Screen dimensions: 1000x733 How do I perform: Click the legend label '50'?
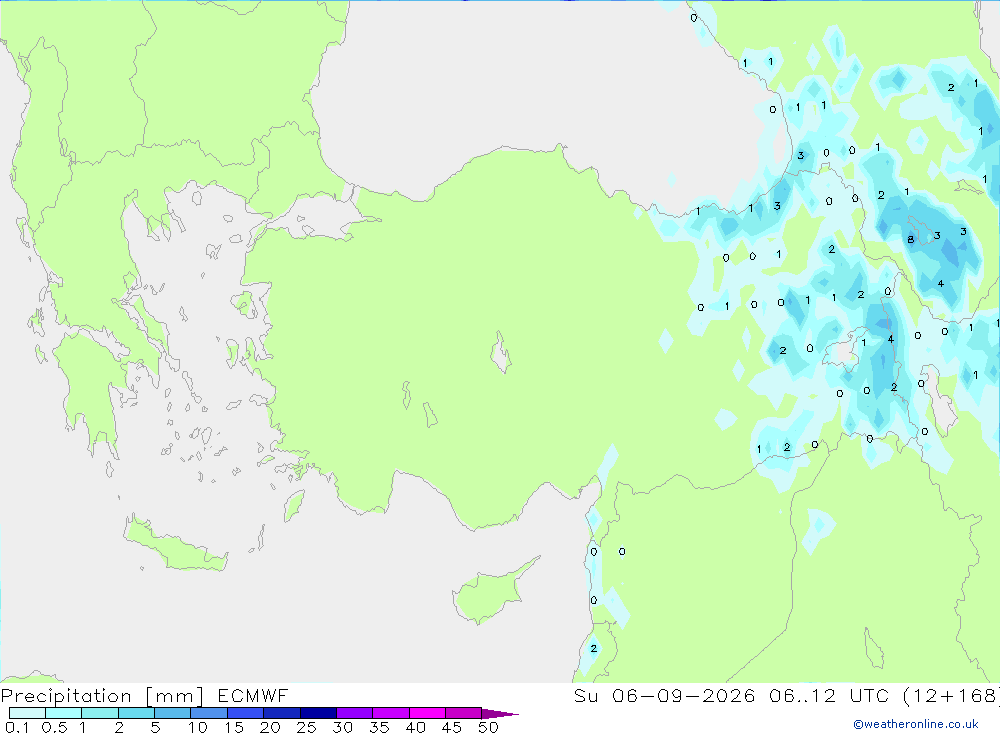pyautogui.click(x=488, y=727)
